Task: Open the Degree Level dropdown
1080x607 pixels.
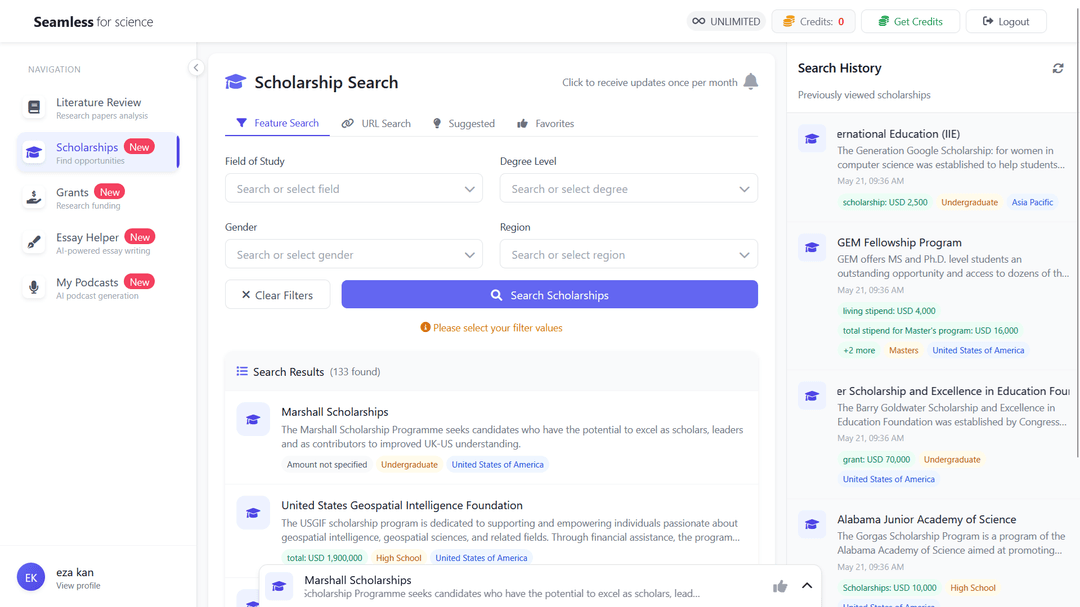Action: [628, 189]
